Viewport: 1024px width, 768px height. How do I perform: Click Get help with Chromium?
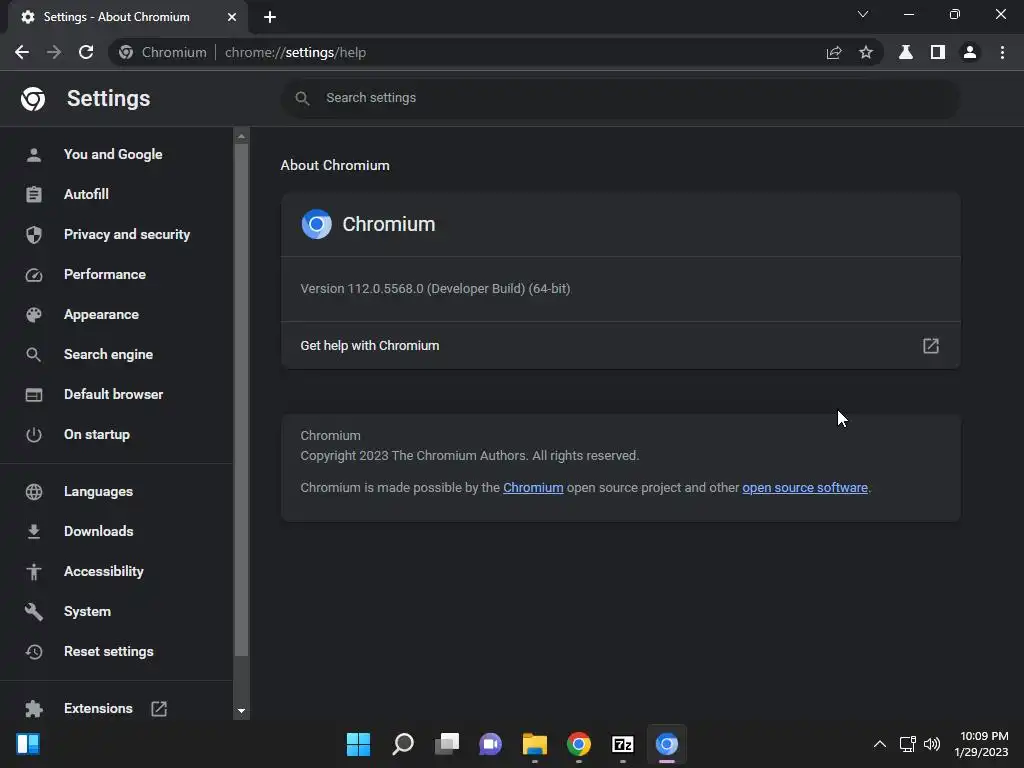pos(620,345)
